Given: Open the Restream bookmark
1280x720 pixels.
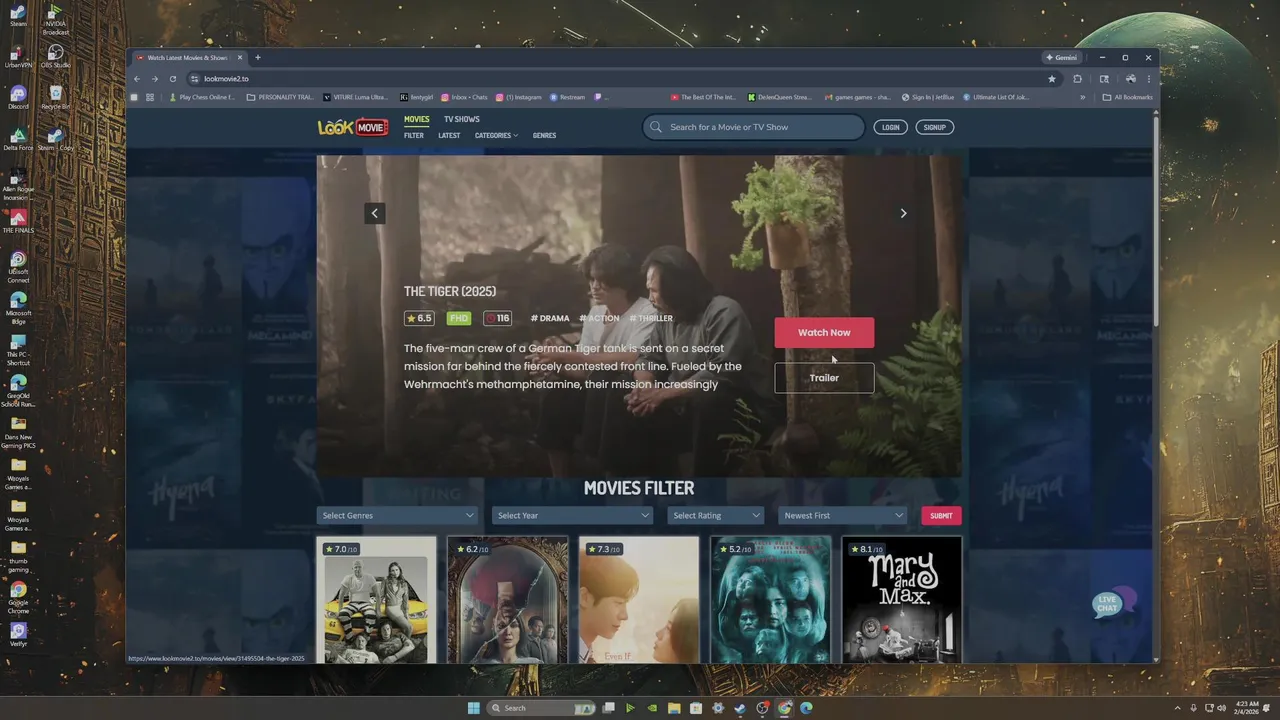Looking at the screenshot, I should pyautogui.click(x=567, y=97).
